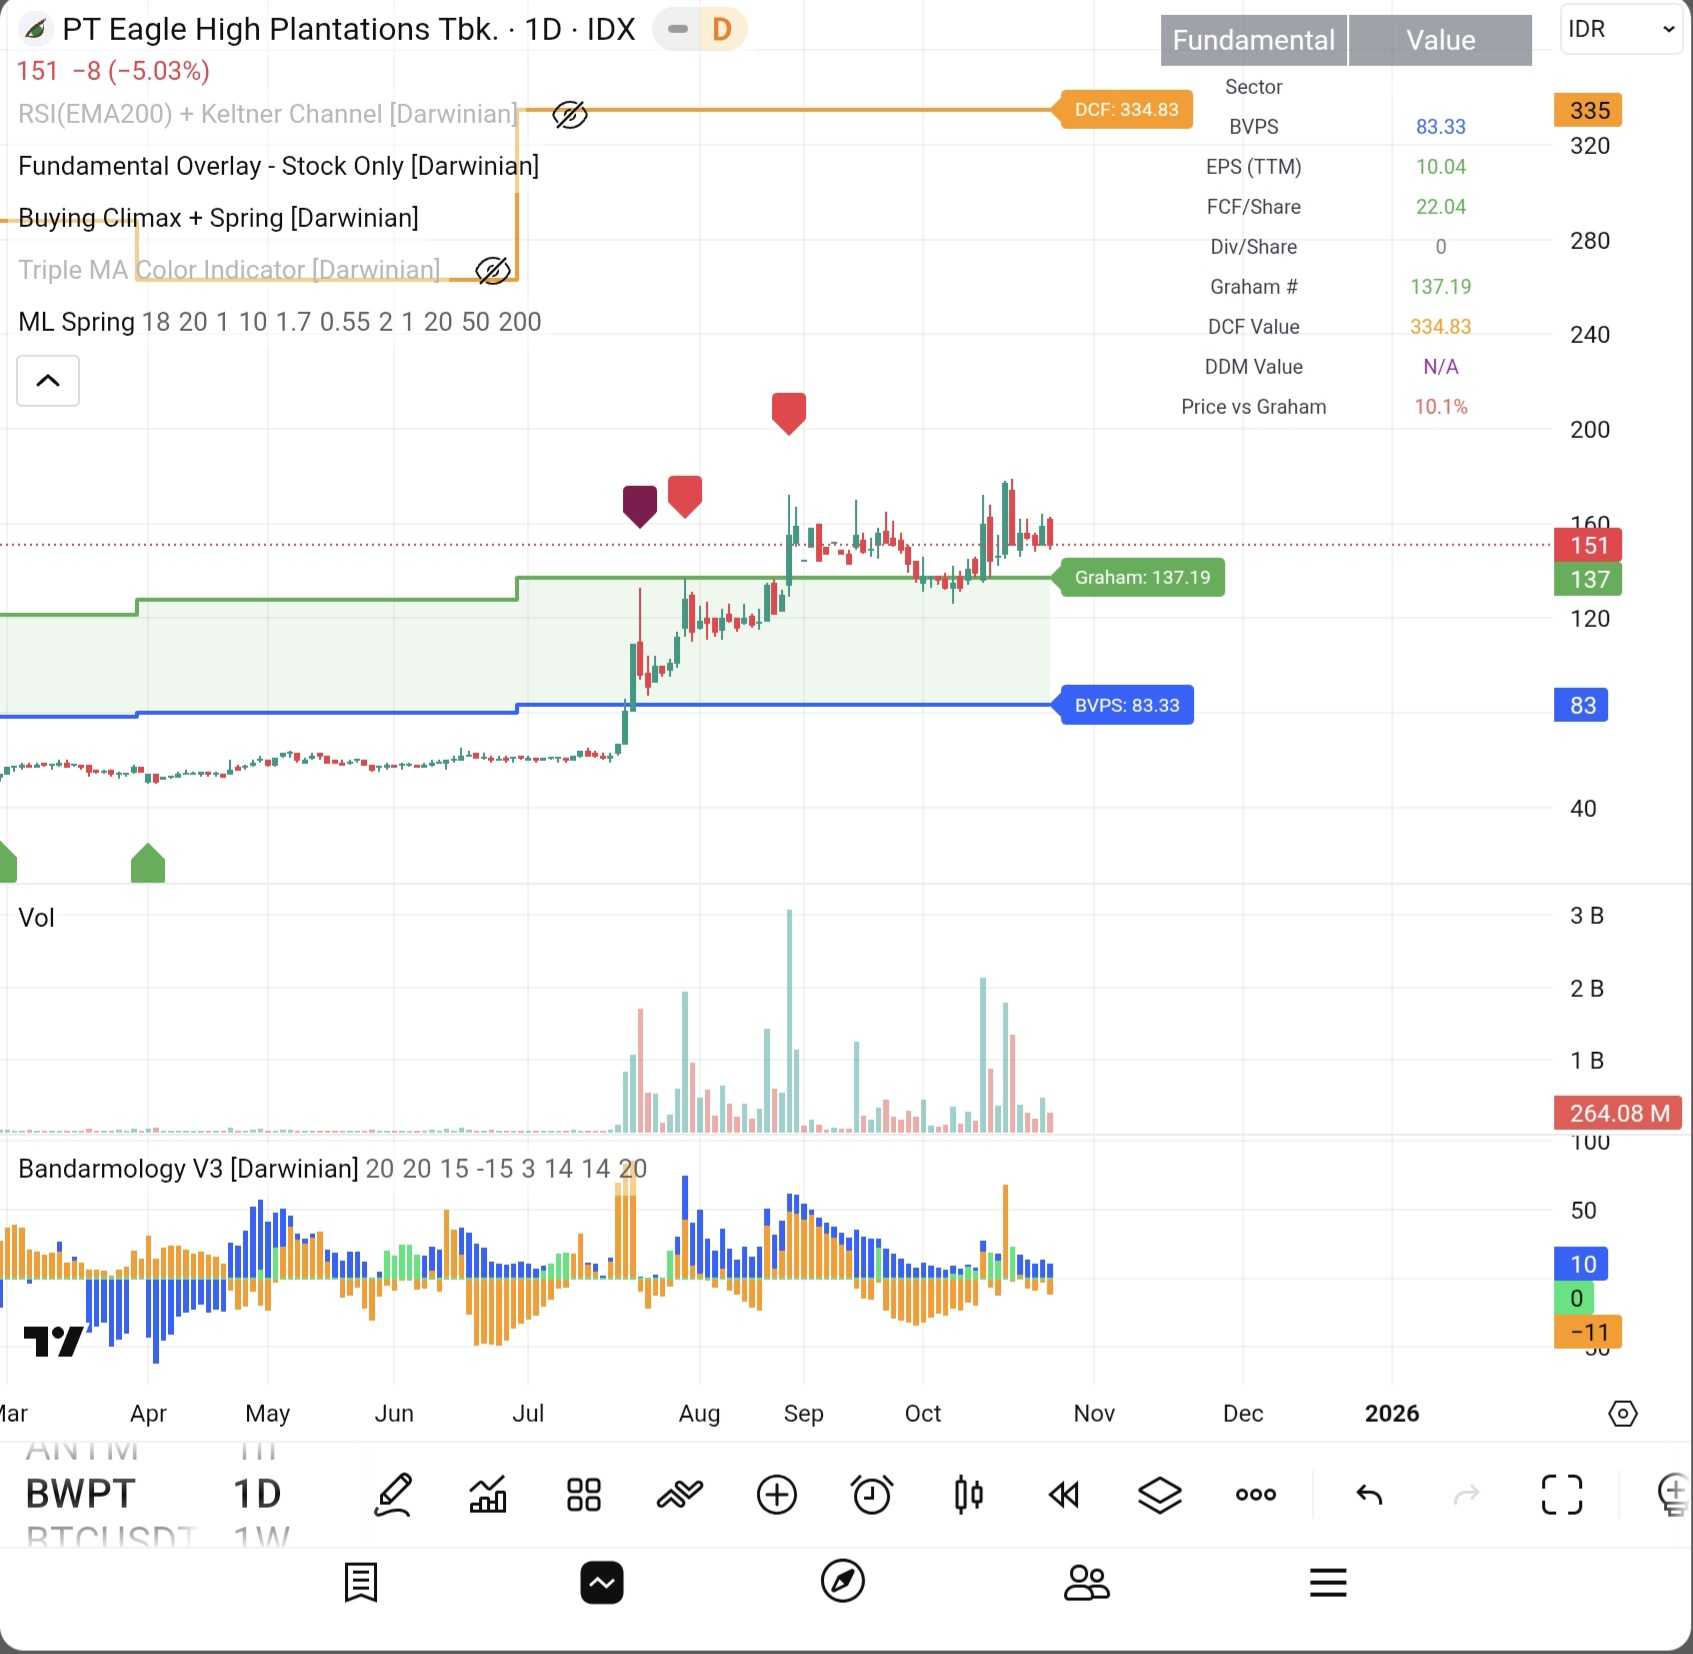Click the Graham # value 137.19
Viewport: 1693px width, 1654px height.
click(1441, 287)
